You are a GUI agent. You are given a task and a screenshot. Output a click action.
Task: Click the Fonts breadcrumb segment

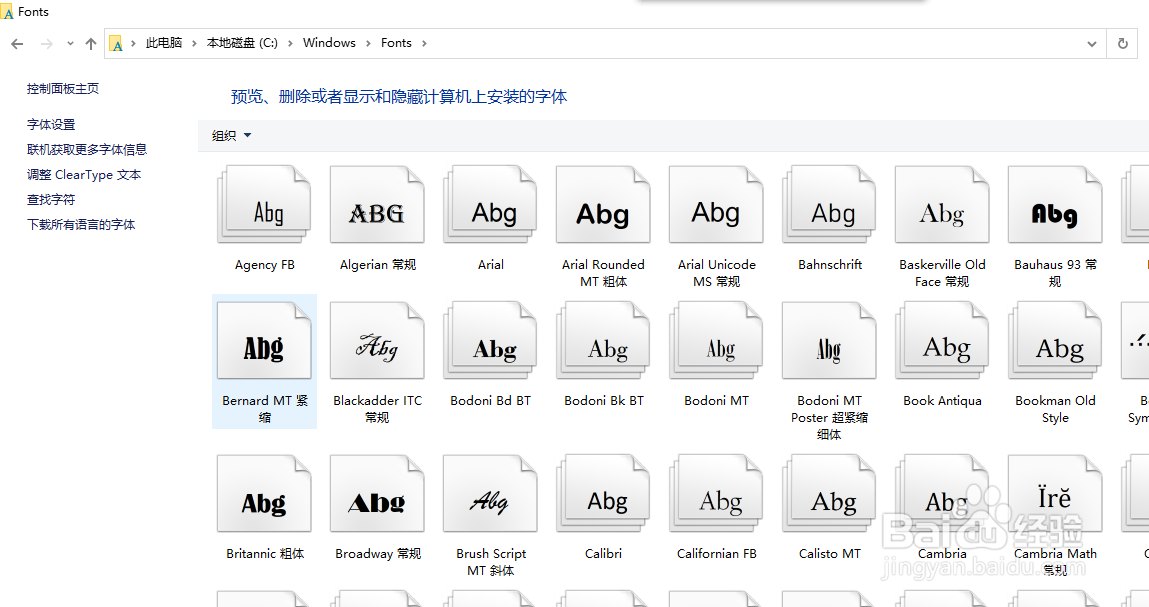click(396, 43)
